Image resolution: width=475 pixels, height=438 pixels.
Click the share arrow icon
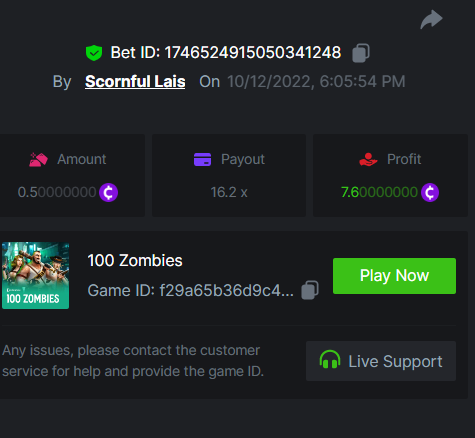[431, 19]
